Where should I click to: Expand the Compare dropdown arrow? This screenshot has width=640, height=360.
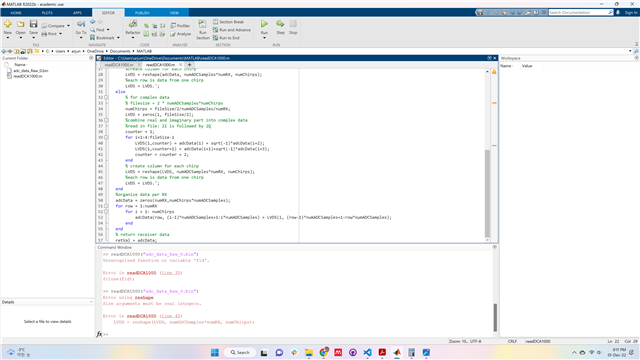pyautogui.click(x=68, y=26)
